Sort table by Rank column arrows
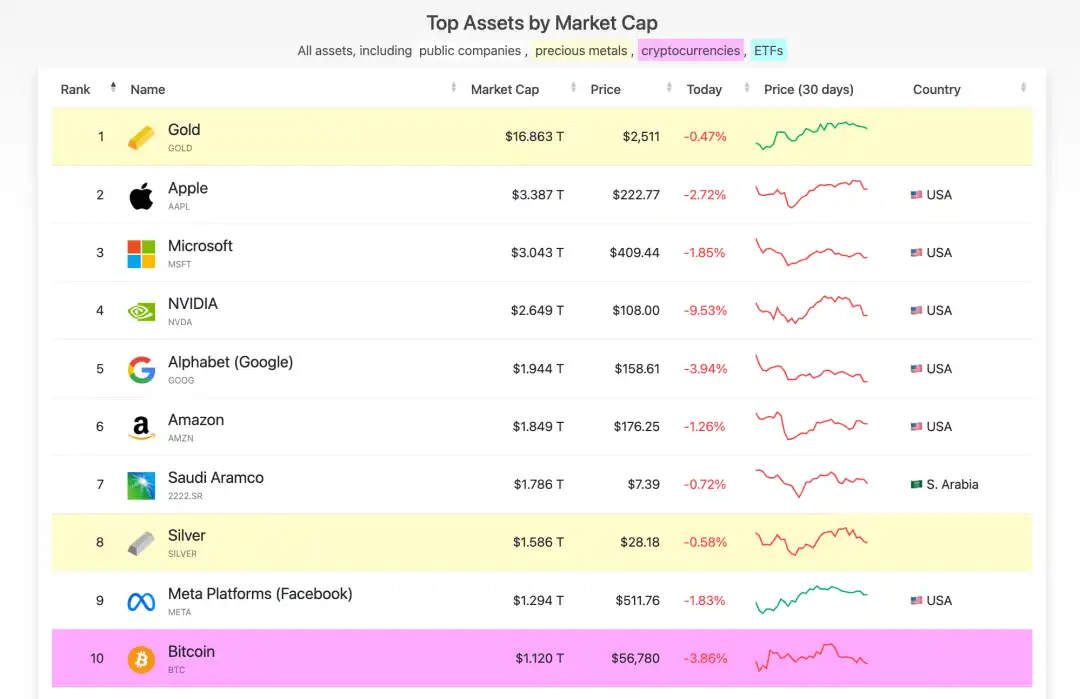Screen dimensions: 1080x699 pos(113,88)
